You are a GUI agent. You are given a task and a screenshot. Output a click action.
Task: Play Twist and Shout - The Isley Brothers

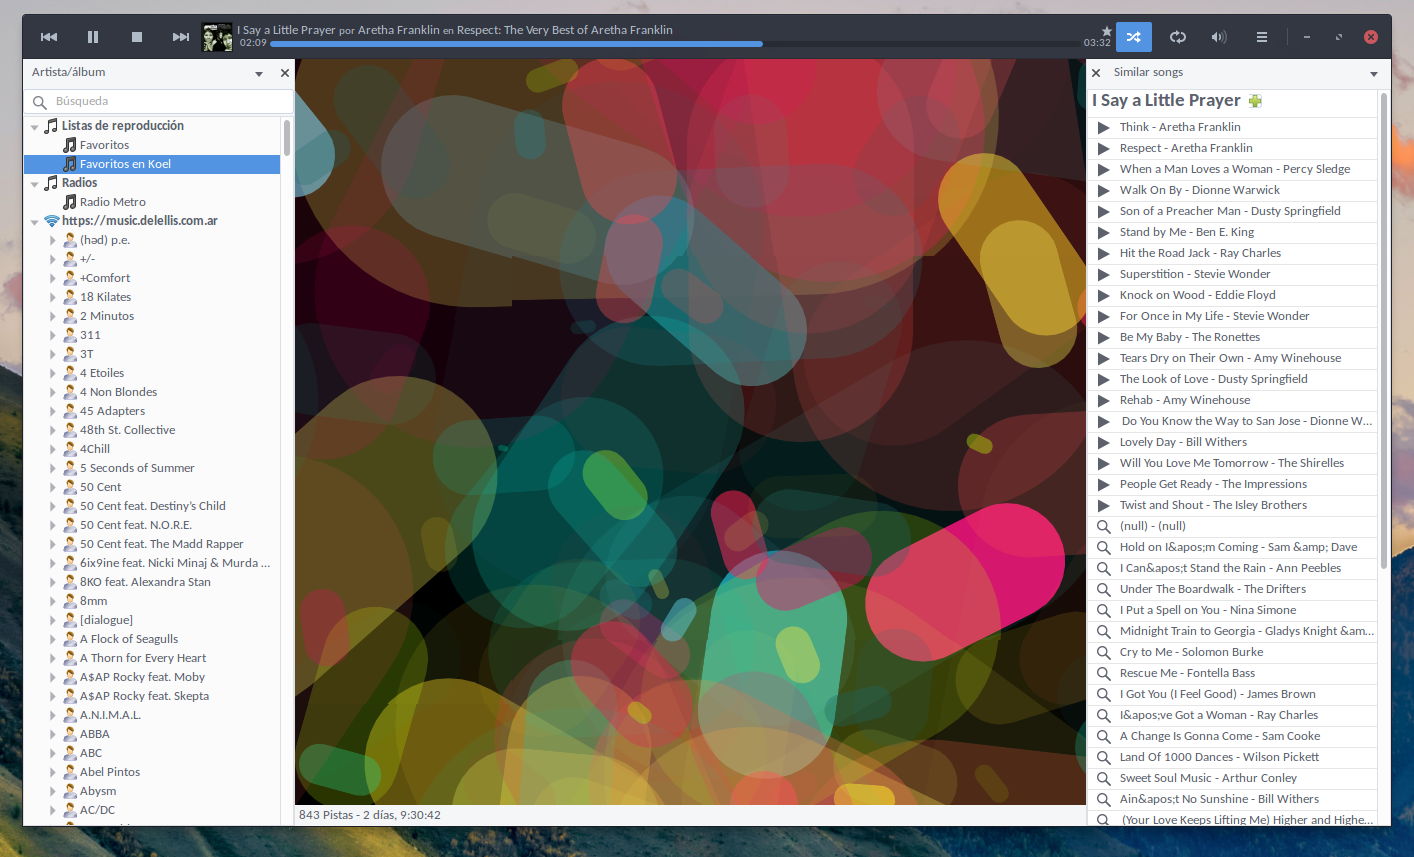coord(1104,505)
